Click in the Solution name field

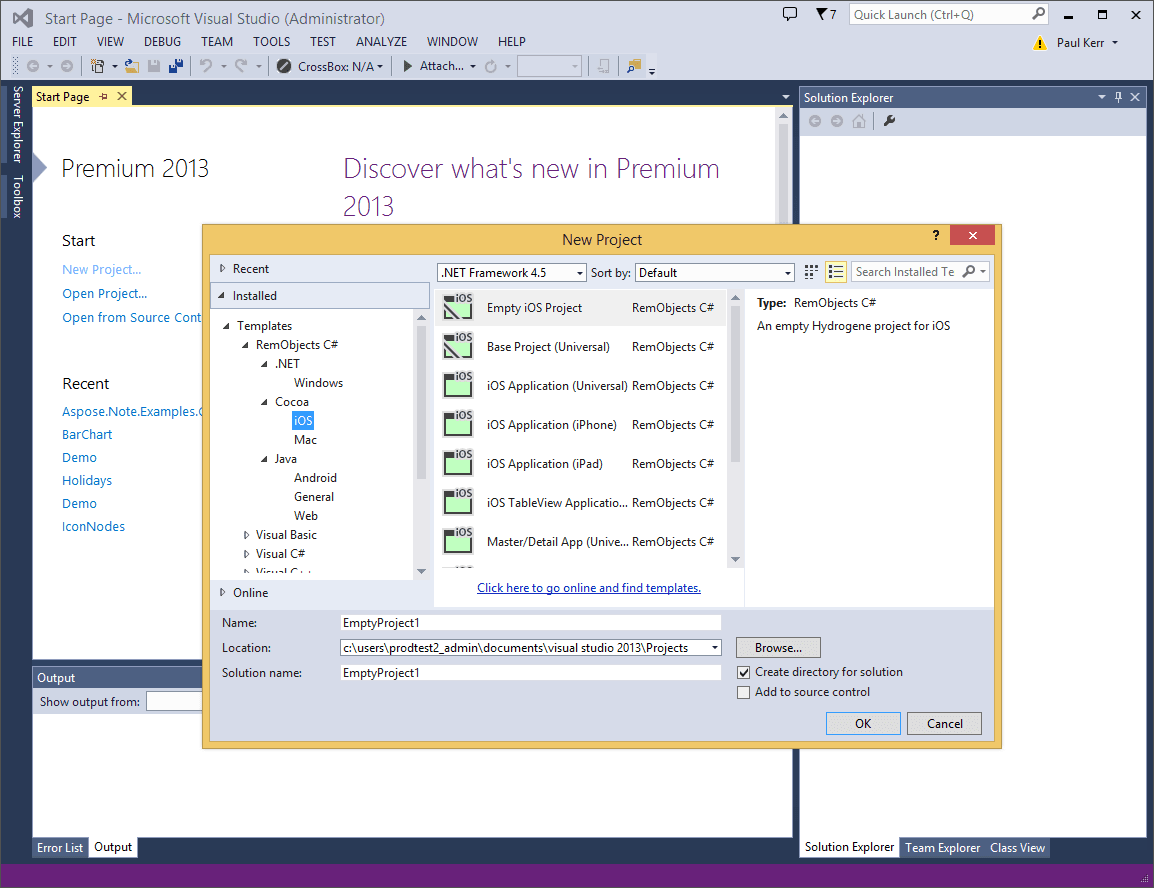(x=531, y=673)
